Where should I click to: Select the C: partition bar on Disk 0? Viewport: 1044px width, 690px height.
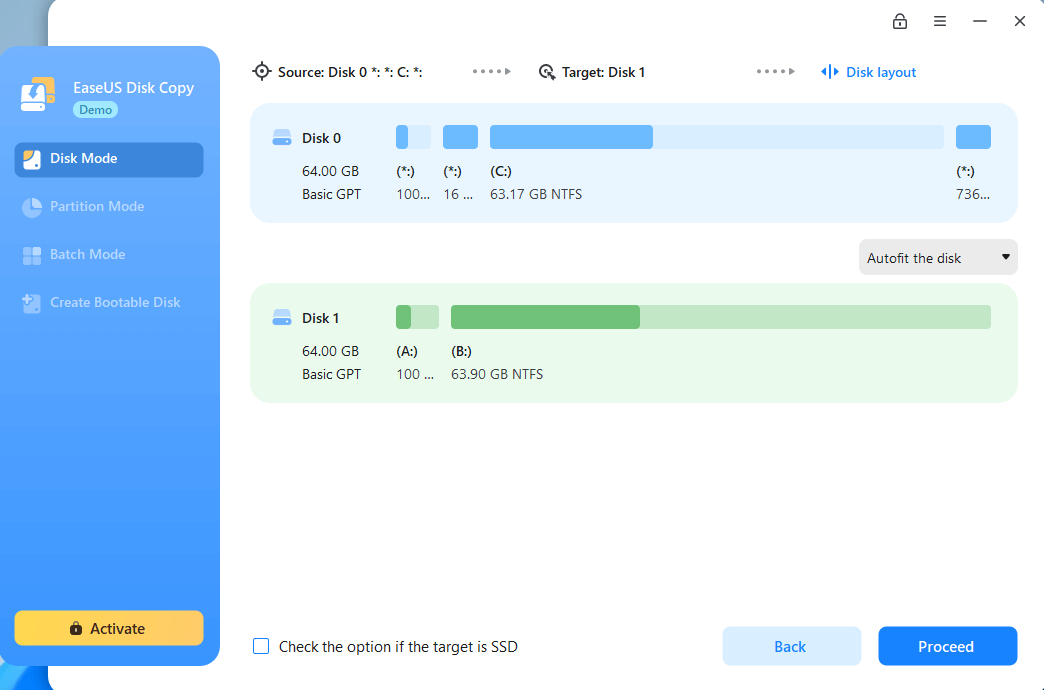pos(716,137)
